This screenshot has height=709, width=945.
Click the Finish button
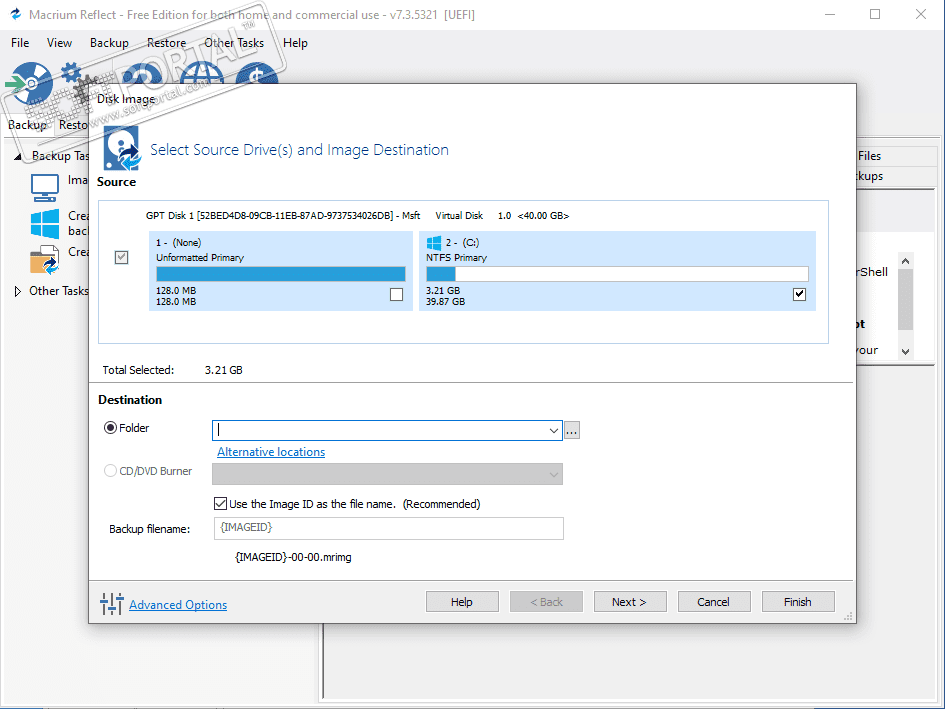(798, 602)
